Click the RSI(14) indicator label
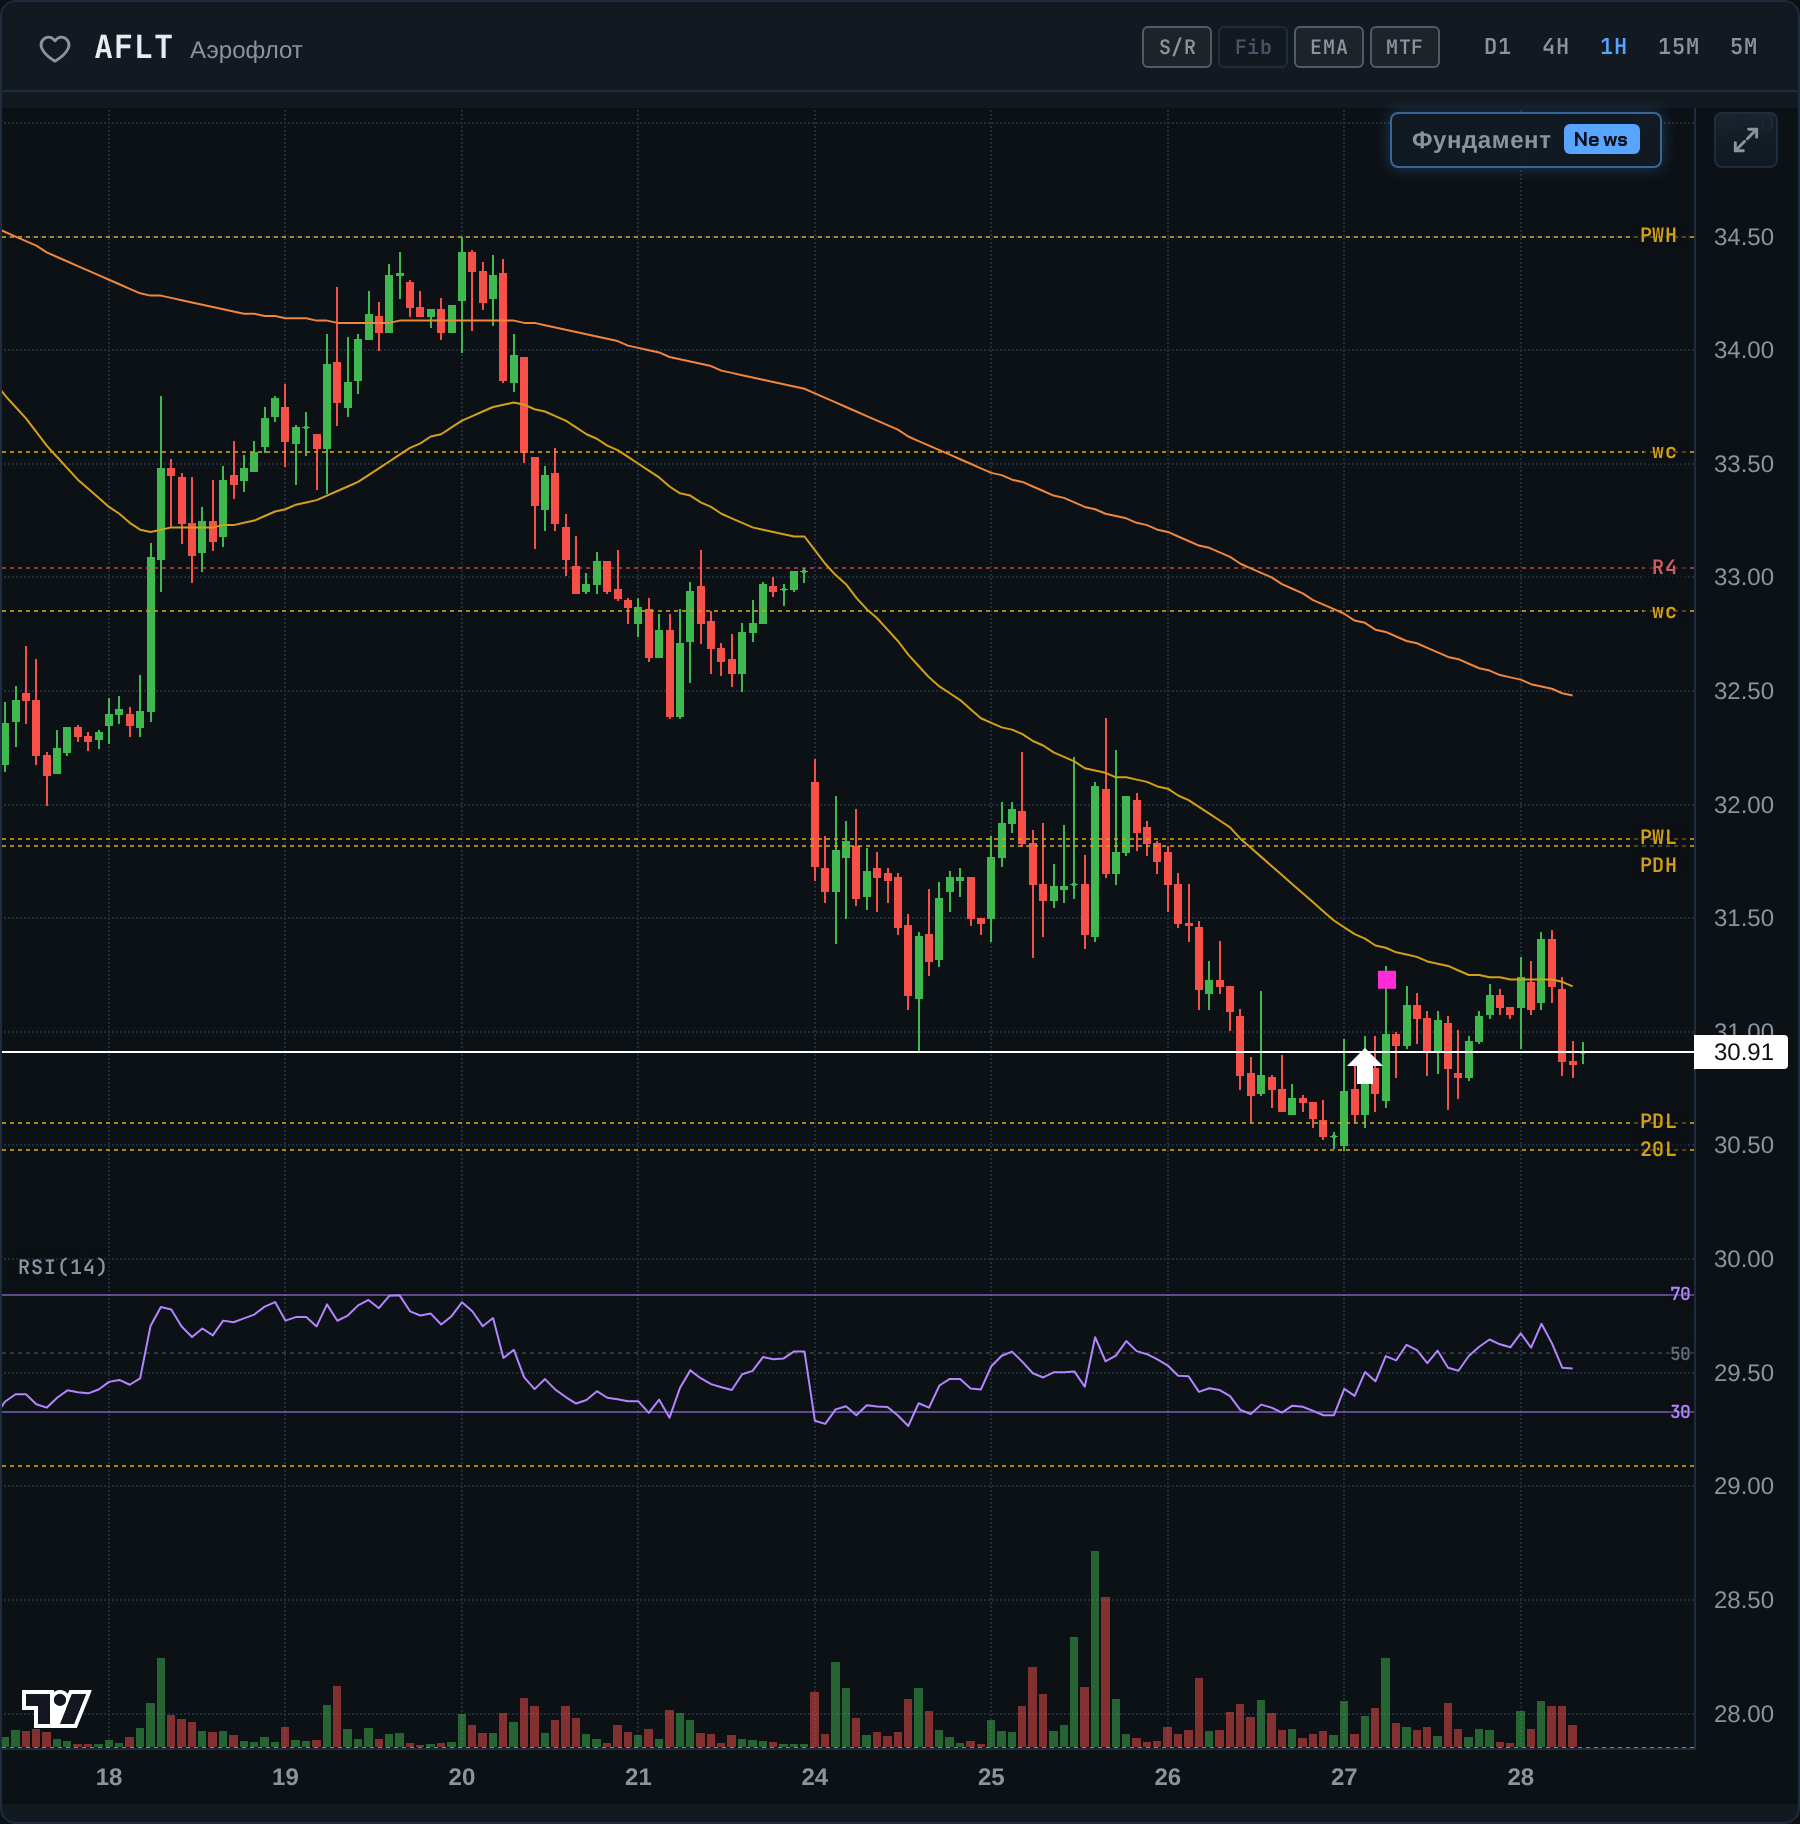Image resolution: width=1800 pixels, height=1824 pixels. pos(62,1267)
